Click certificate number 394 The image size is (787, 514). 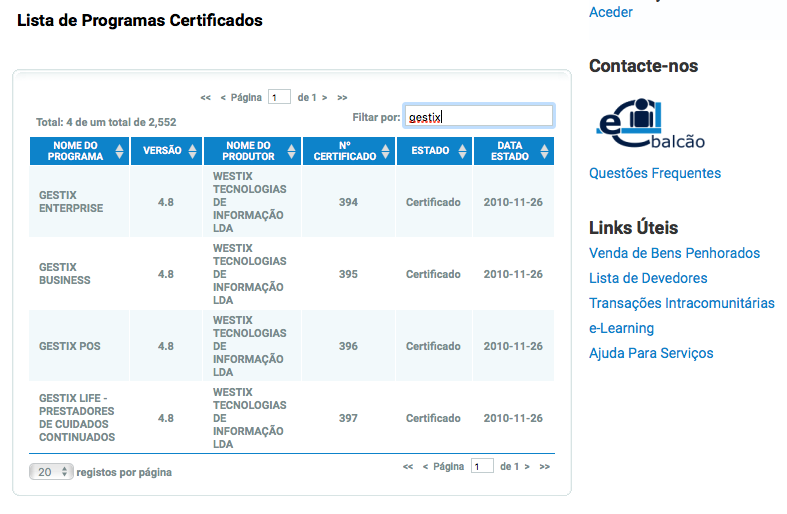click(348, 202)
